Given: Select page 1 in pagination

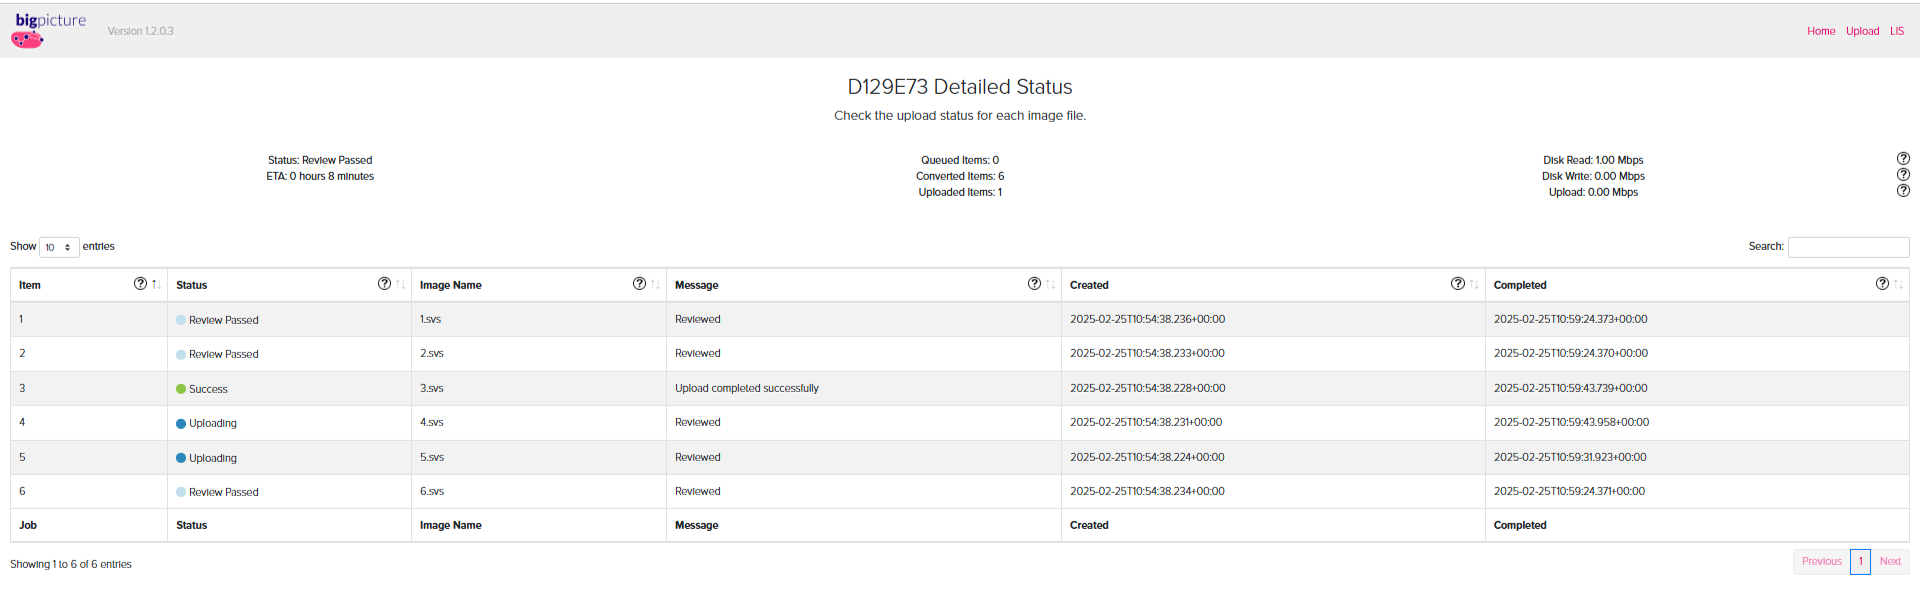Looking at the screenshot, I should pyautogui.click(x=1860, y=561).
